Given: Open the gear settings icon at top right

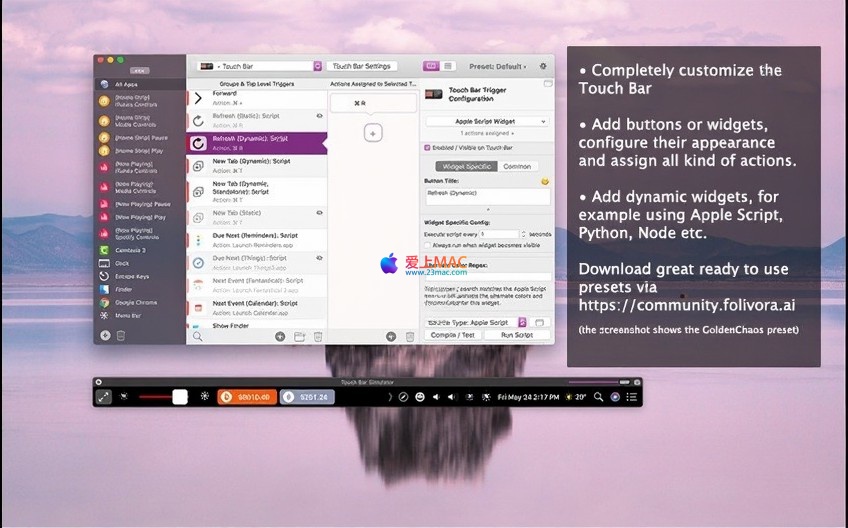Looking at the screenshot, I should [543, 66].
